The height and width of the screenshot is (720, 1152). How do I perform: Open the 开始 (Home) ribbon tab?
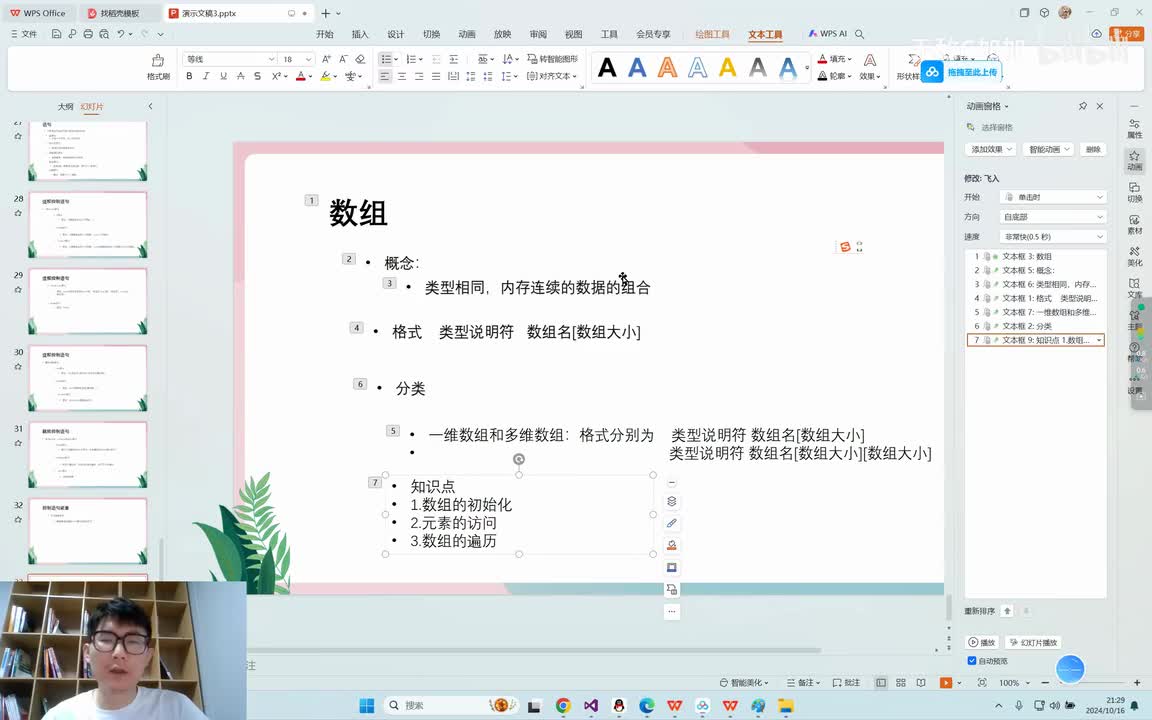click(325, 35)
